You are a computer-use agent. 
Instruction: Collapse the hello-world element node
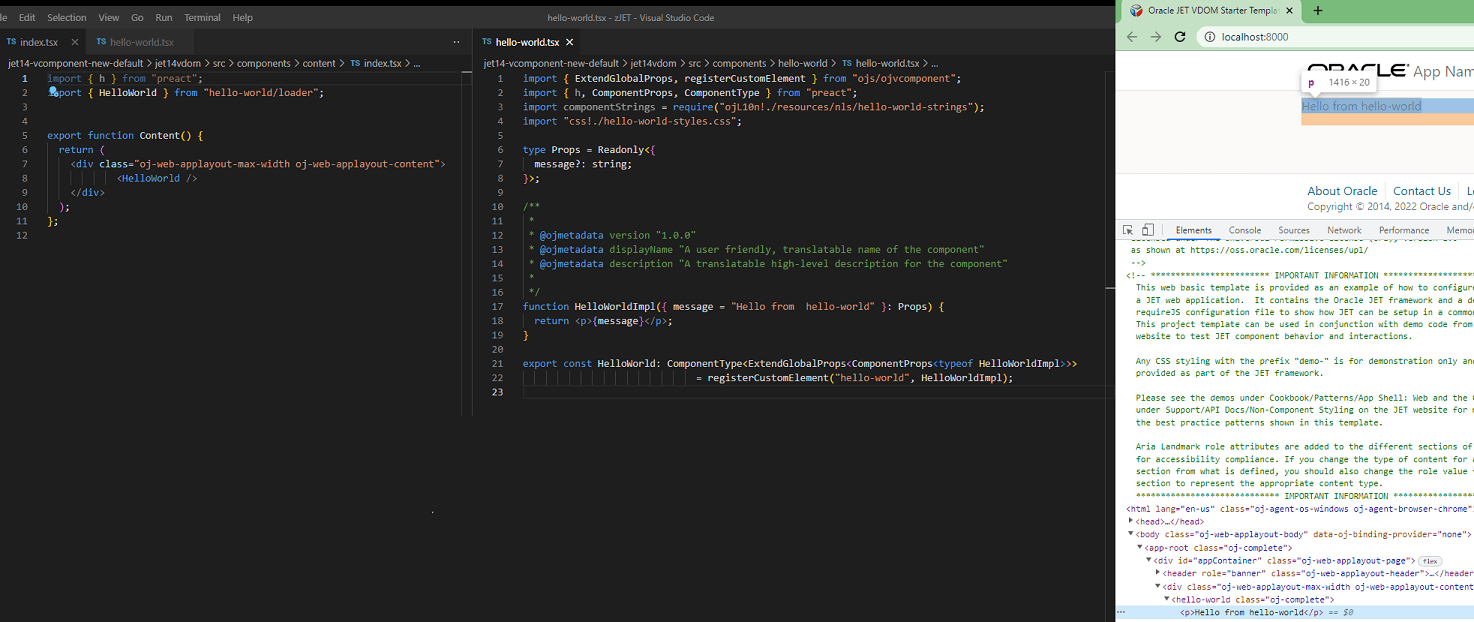[x=1167, y=600]
